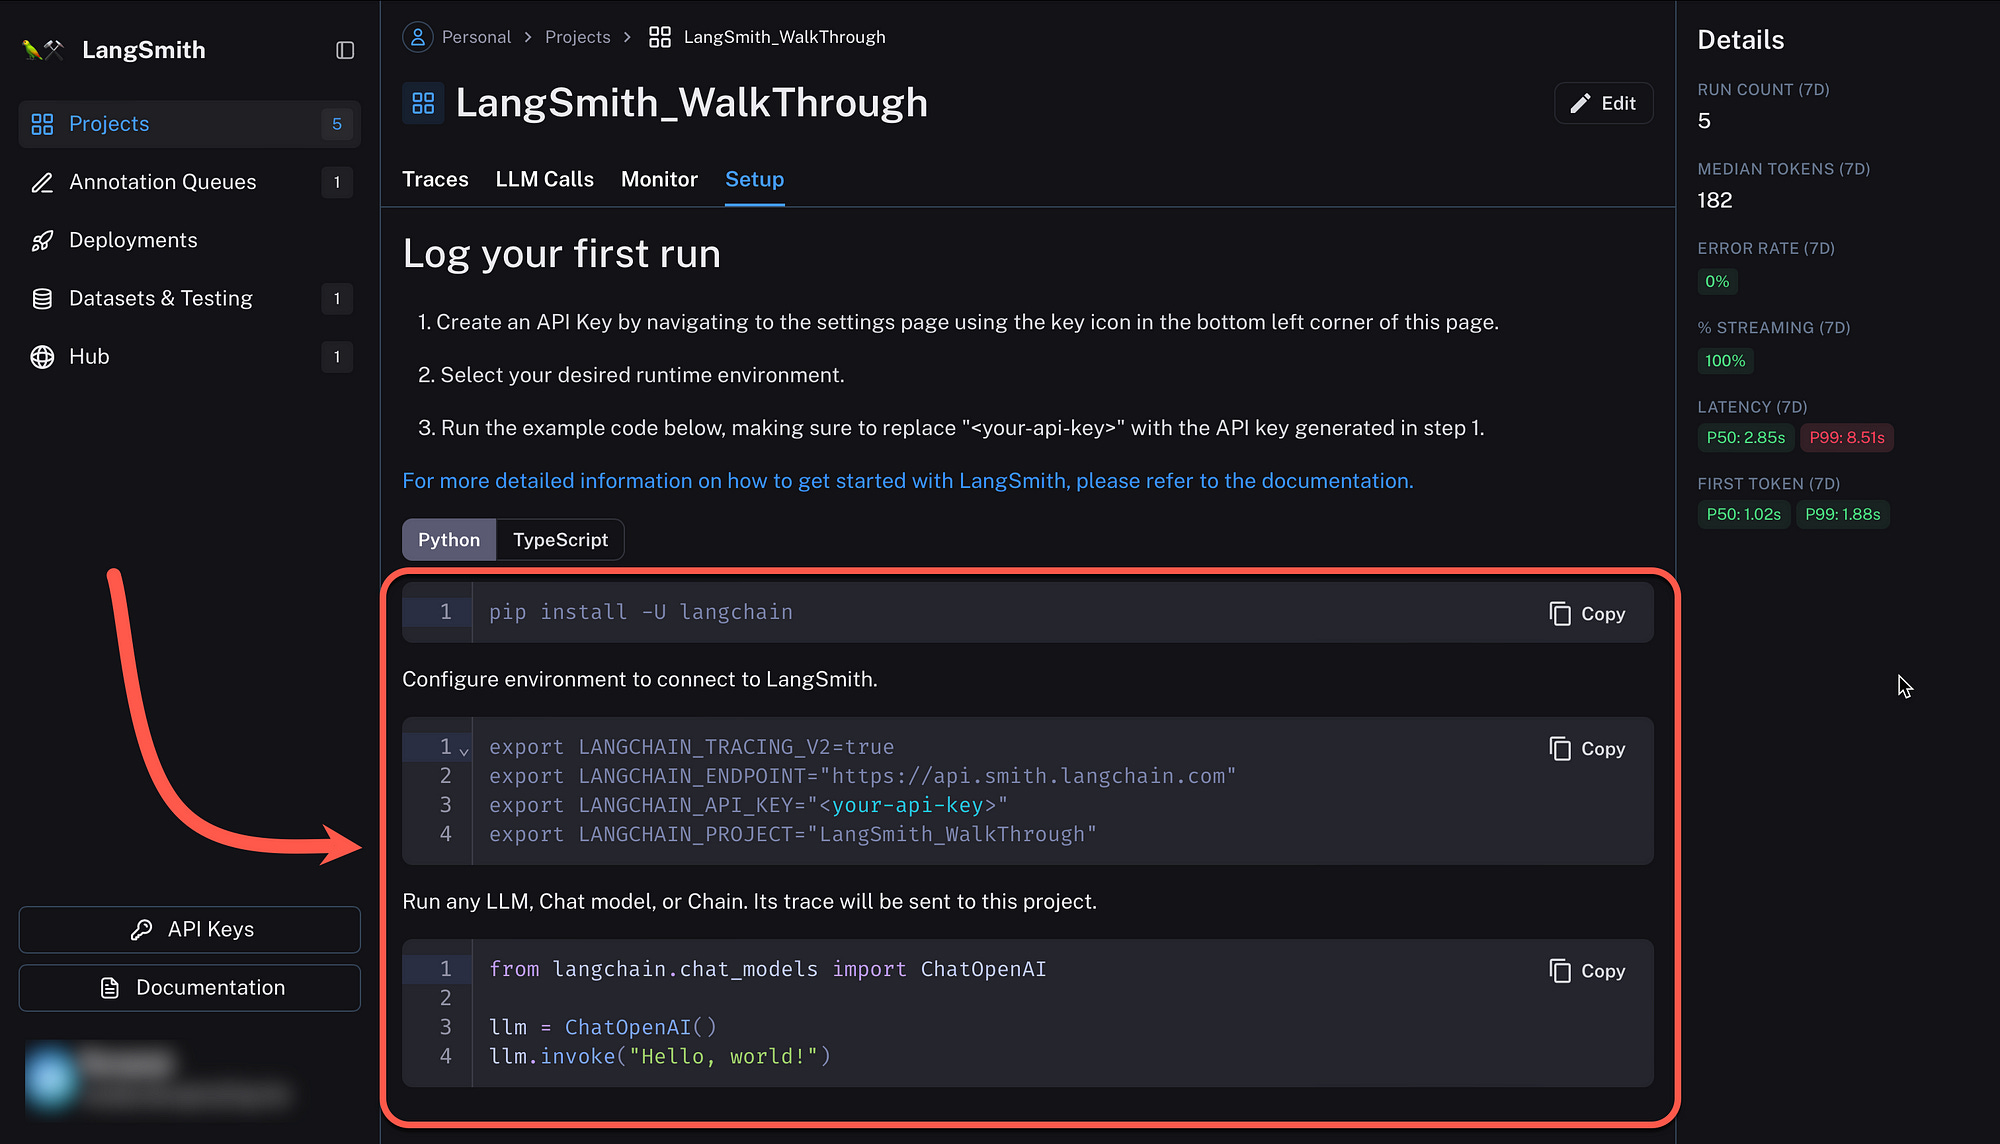Click the P99: 8.51s latency badge
The height and width of the screenshot is (1144, 2000).
[1846, 437]
